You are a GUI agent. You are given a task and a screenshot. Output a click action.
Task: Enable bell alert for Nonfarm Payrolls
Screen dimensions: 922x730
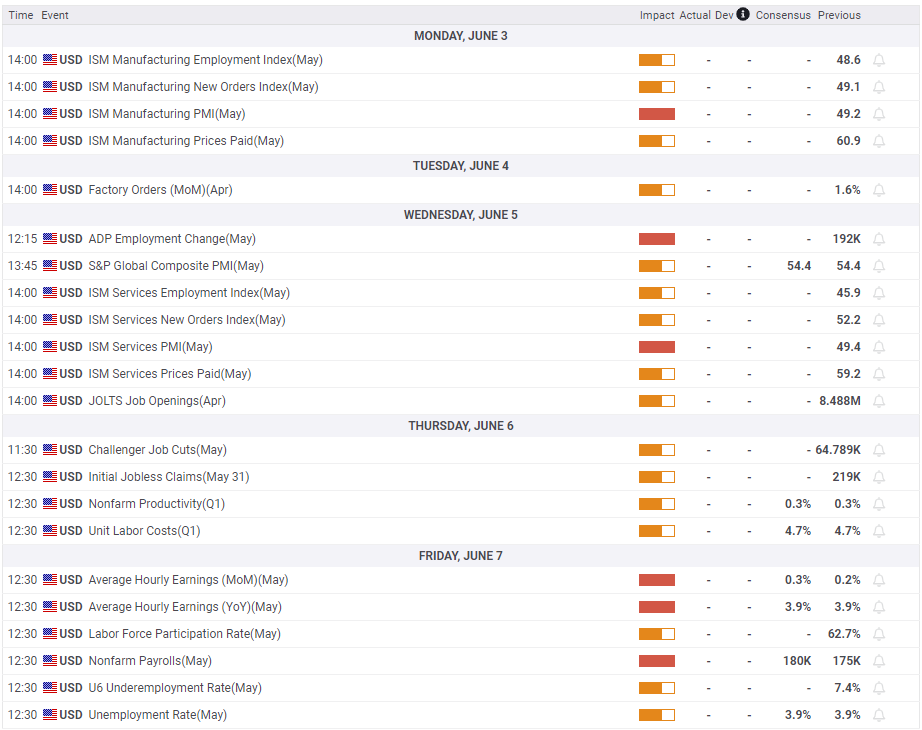coord(879,661)
